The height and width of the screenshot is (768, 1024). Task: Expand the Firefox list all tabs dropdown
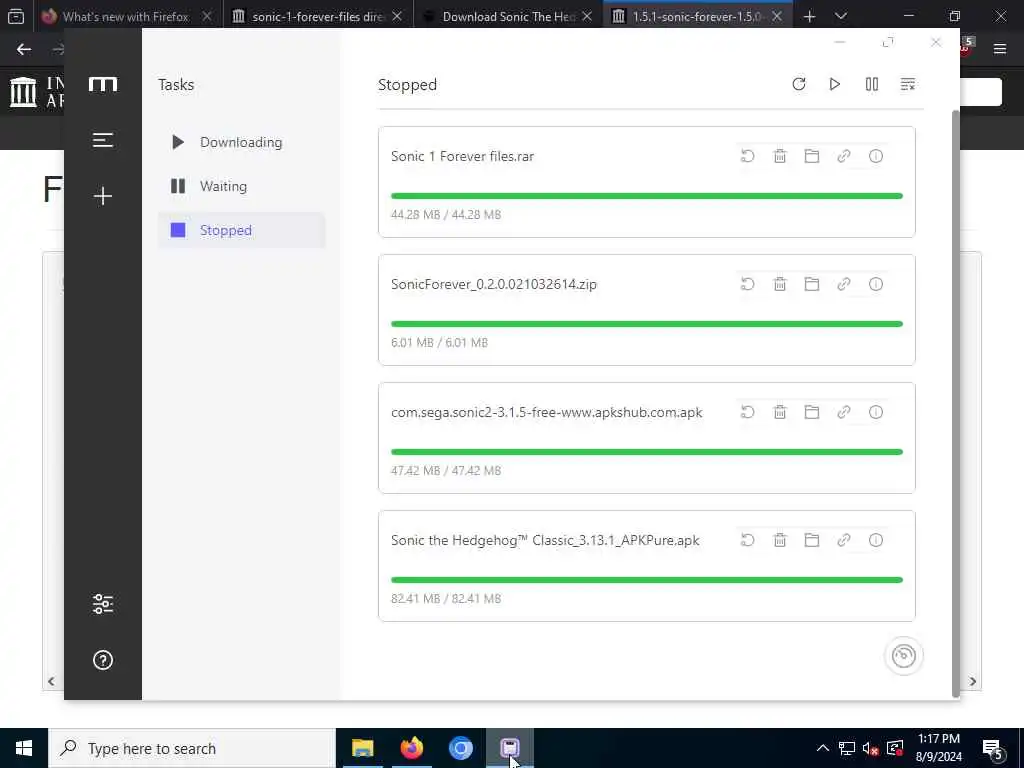click(841, 16)
